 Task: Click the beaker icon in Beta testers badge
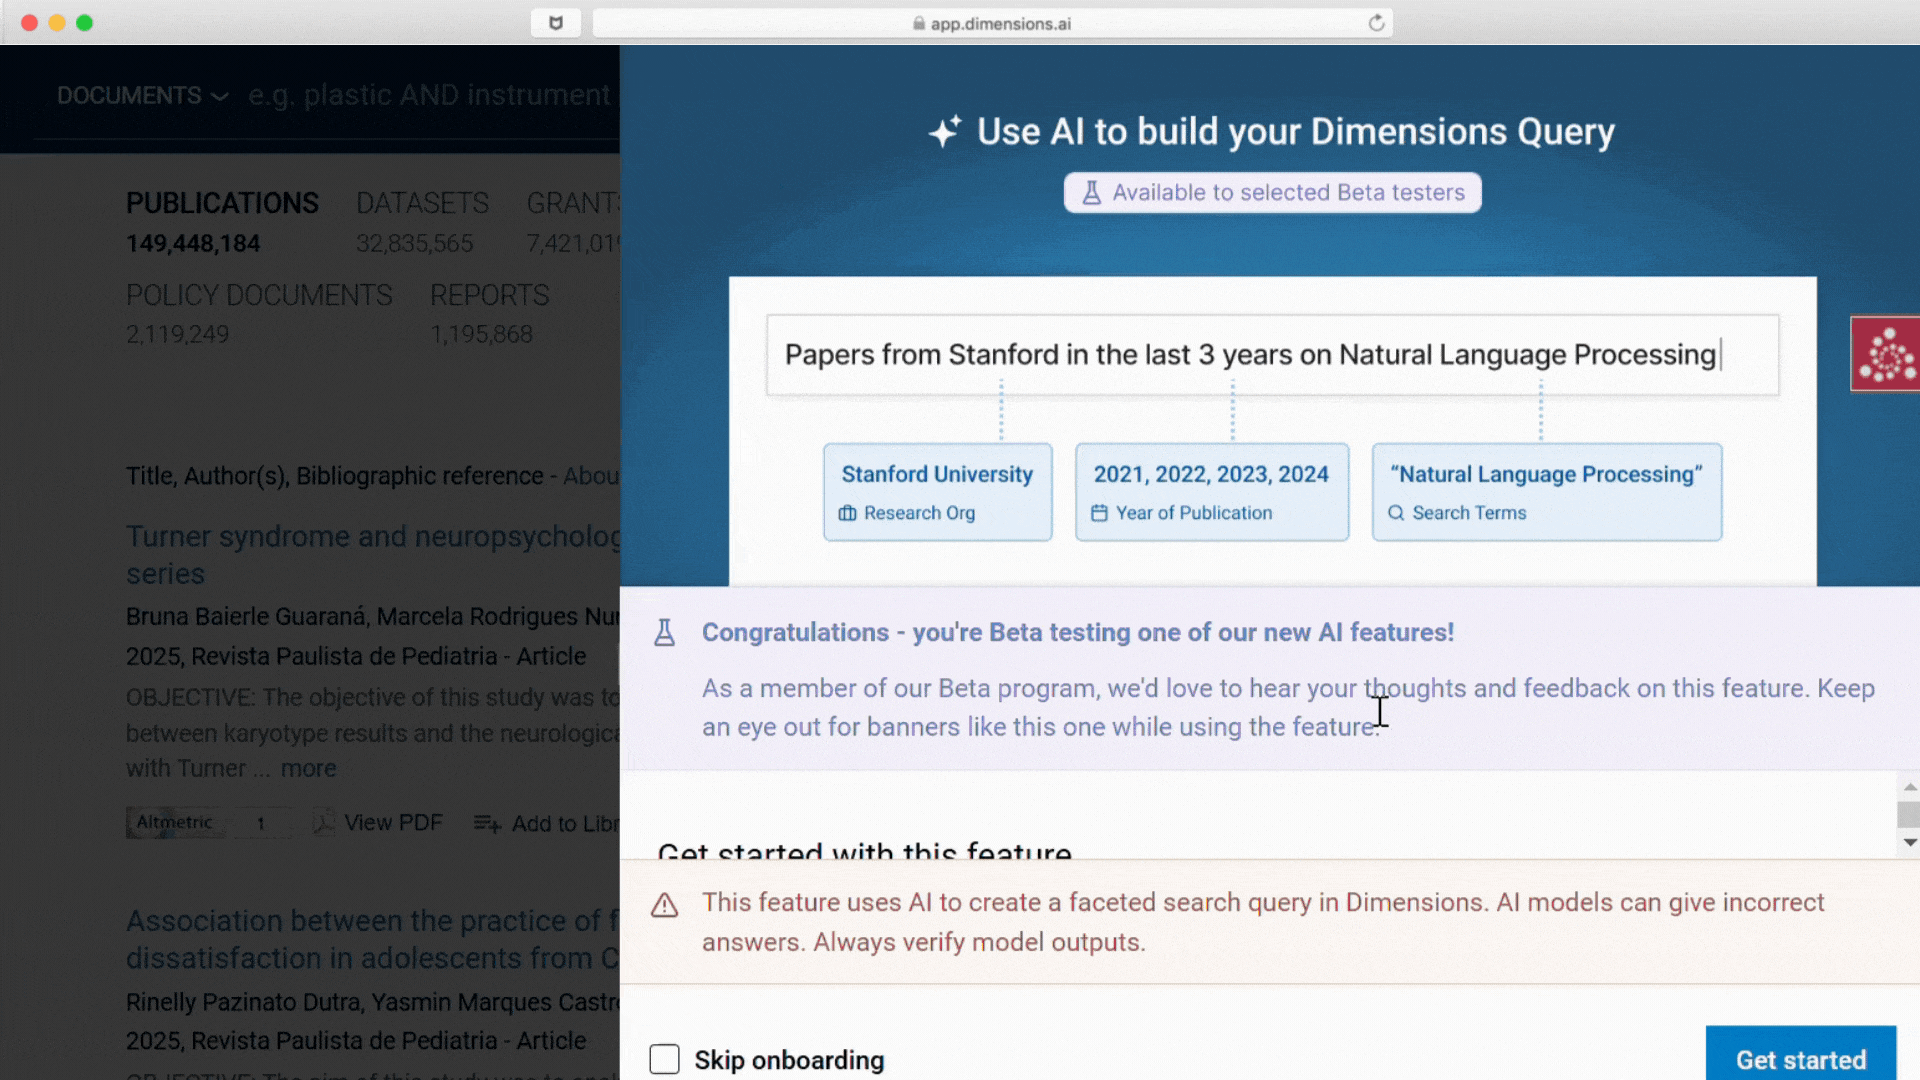[x=1091, y=193]
